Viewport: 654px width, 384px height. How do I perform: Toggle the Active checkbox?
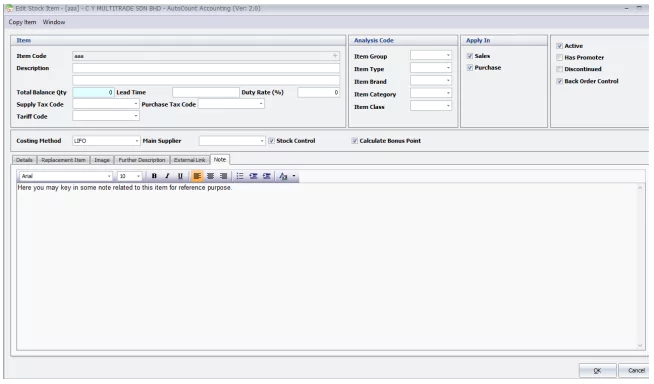tap(560, 46)
